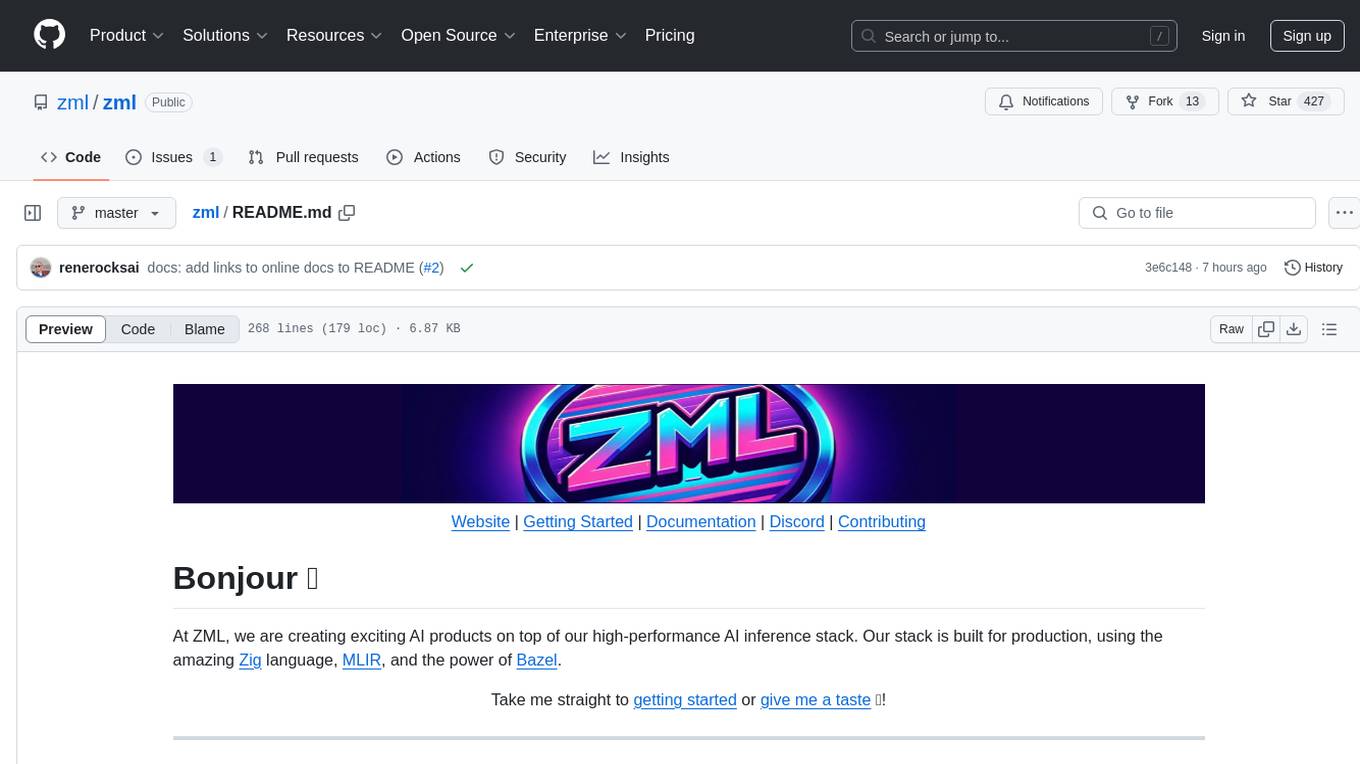
Task: Follow the lowercase getting started link
Action: pyautogui.click(x=685, y=700)
